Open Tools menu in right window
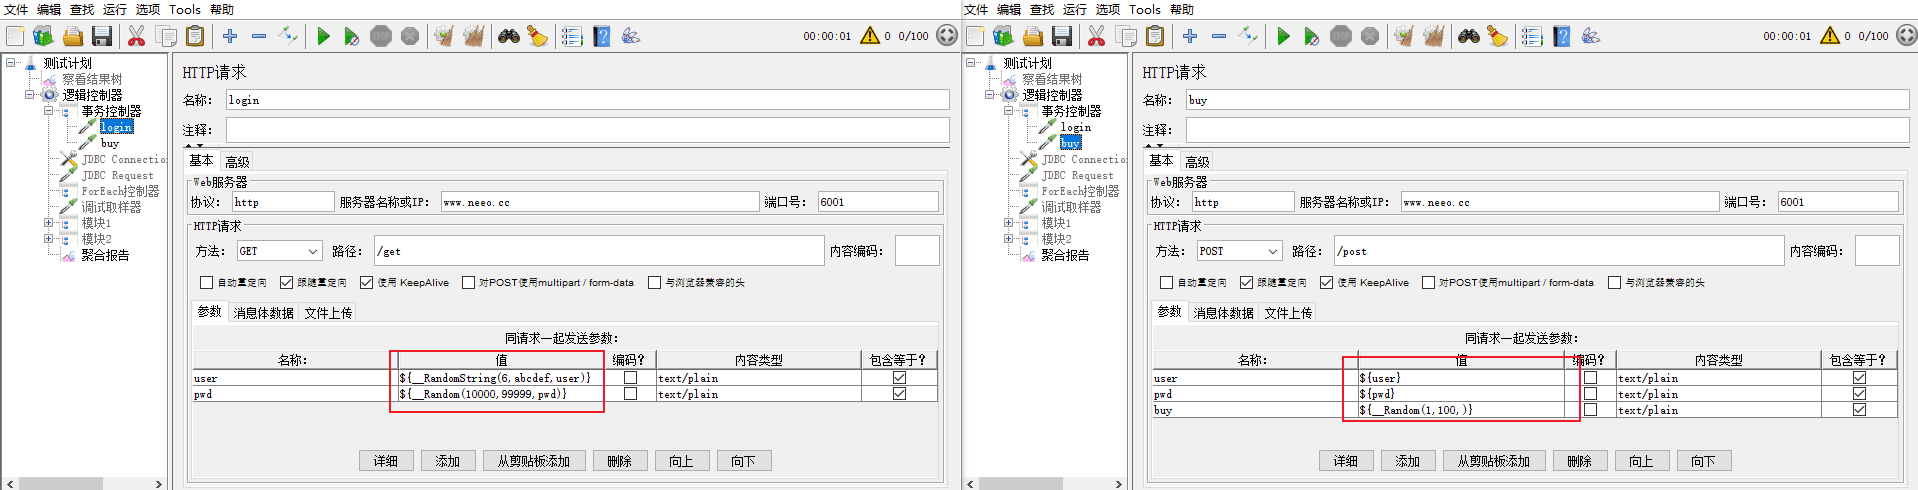Screen dimensions: 1918x490 tap(1144, 9)
